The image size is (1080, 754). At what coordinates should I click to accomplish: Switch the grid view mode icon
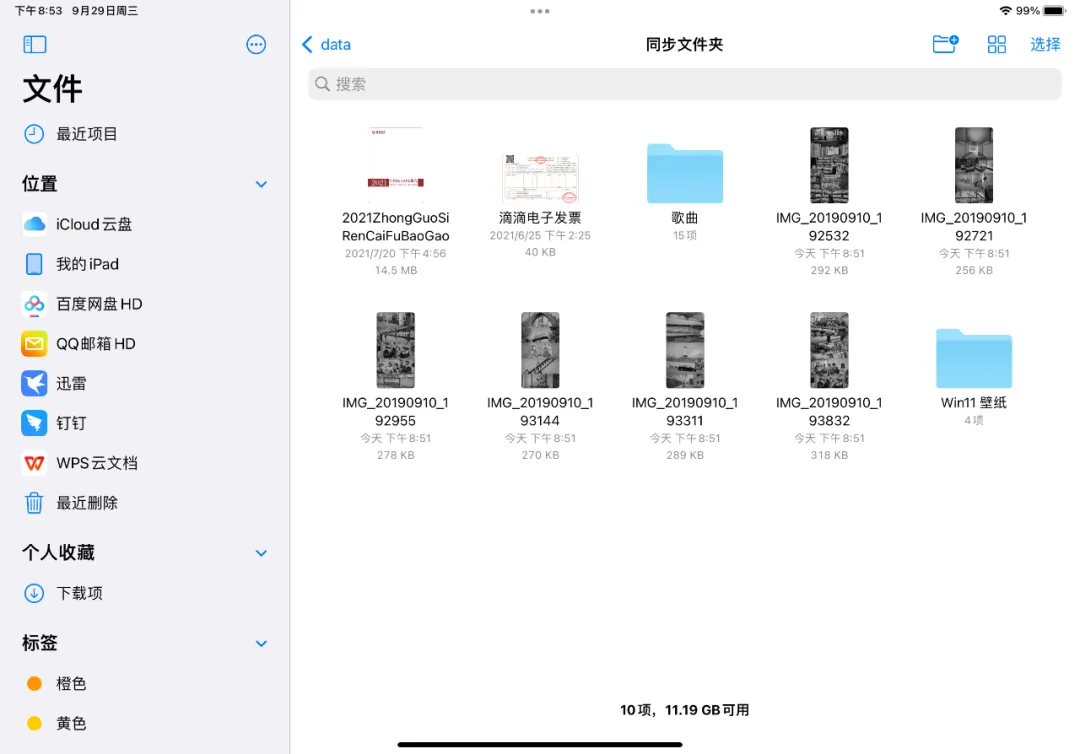pyautogui.click(x=997, y=45)
